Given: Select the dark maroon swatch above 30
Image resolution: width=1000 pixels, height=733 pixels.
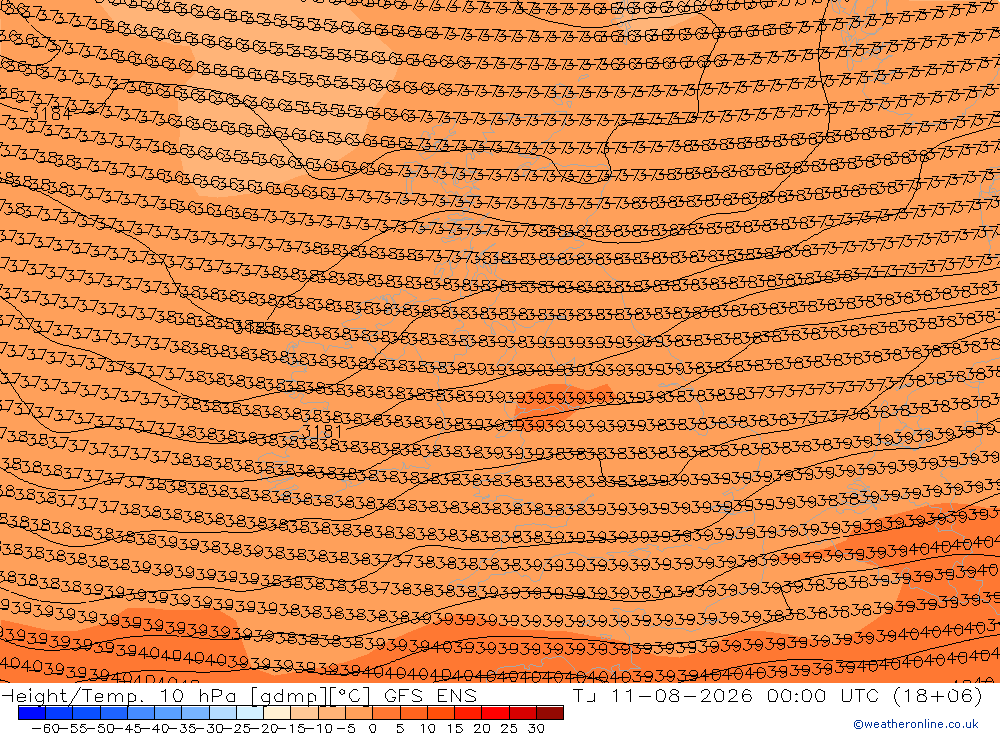Looking at the screenshot, I should pos(550,713).
